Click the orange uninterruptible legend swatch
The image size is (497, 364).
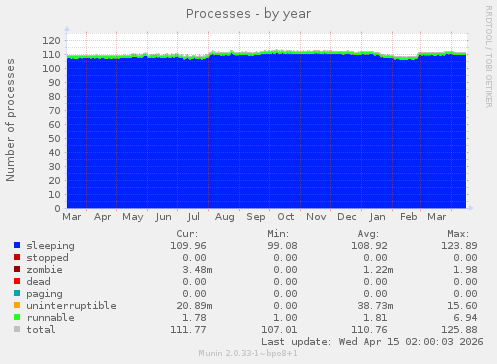click(17, 305)
